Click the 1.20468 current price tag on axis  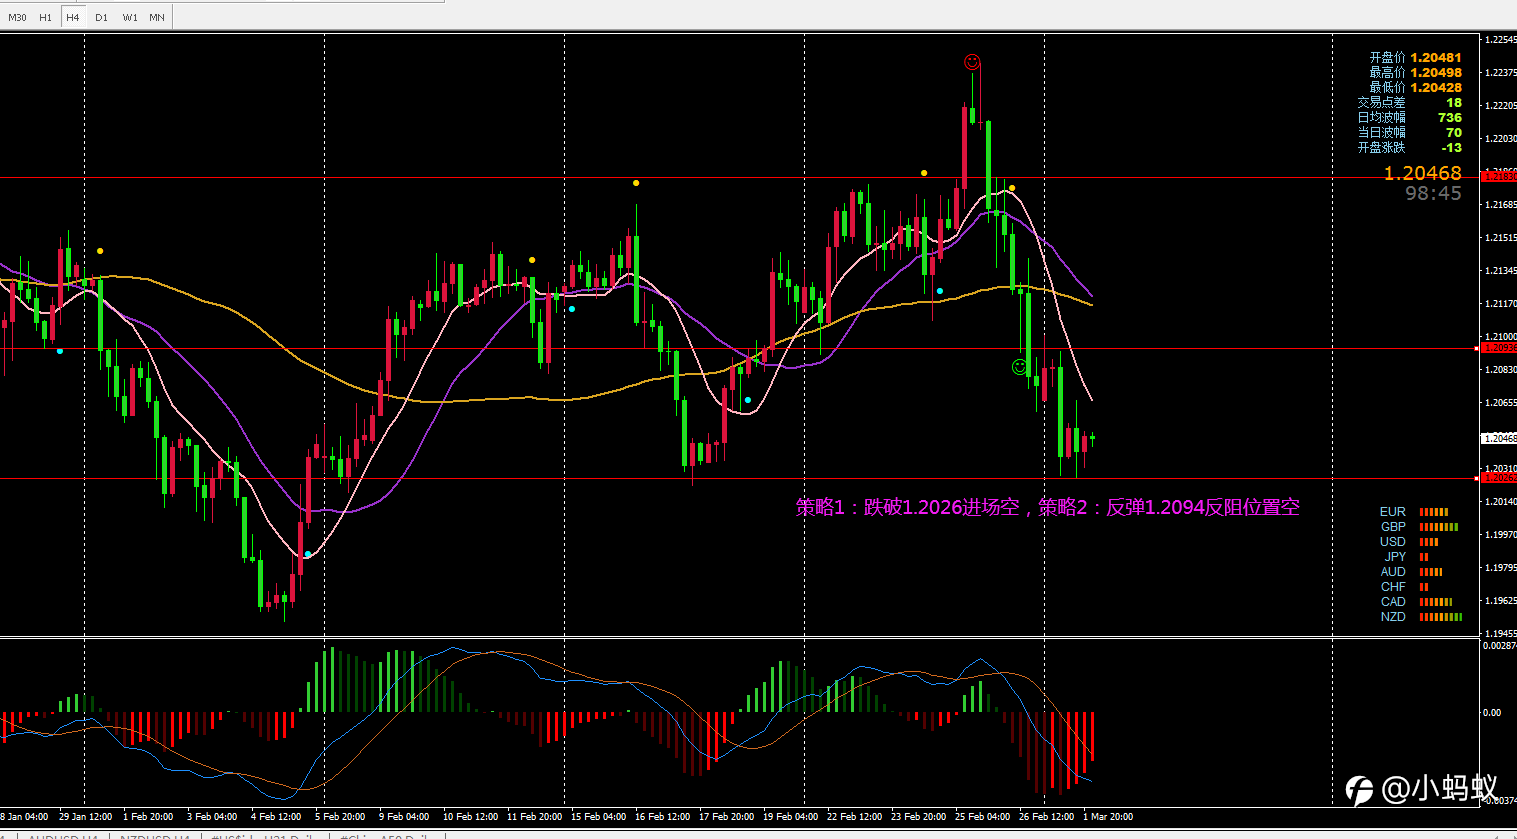pos(1499,438)
